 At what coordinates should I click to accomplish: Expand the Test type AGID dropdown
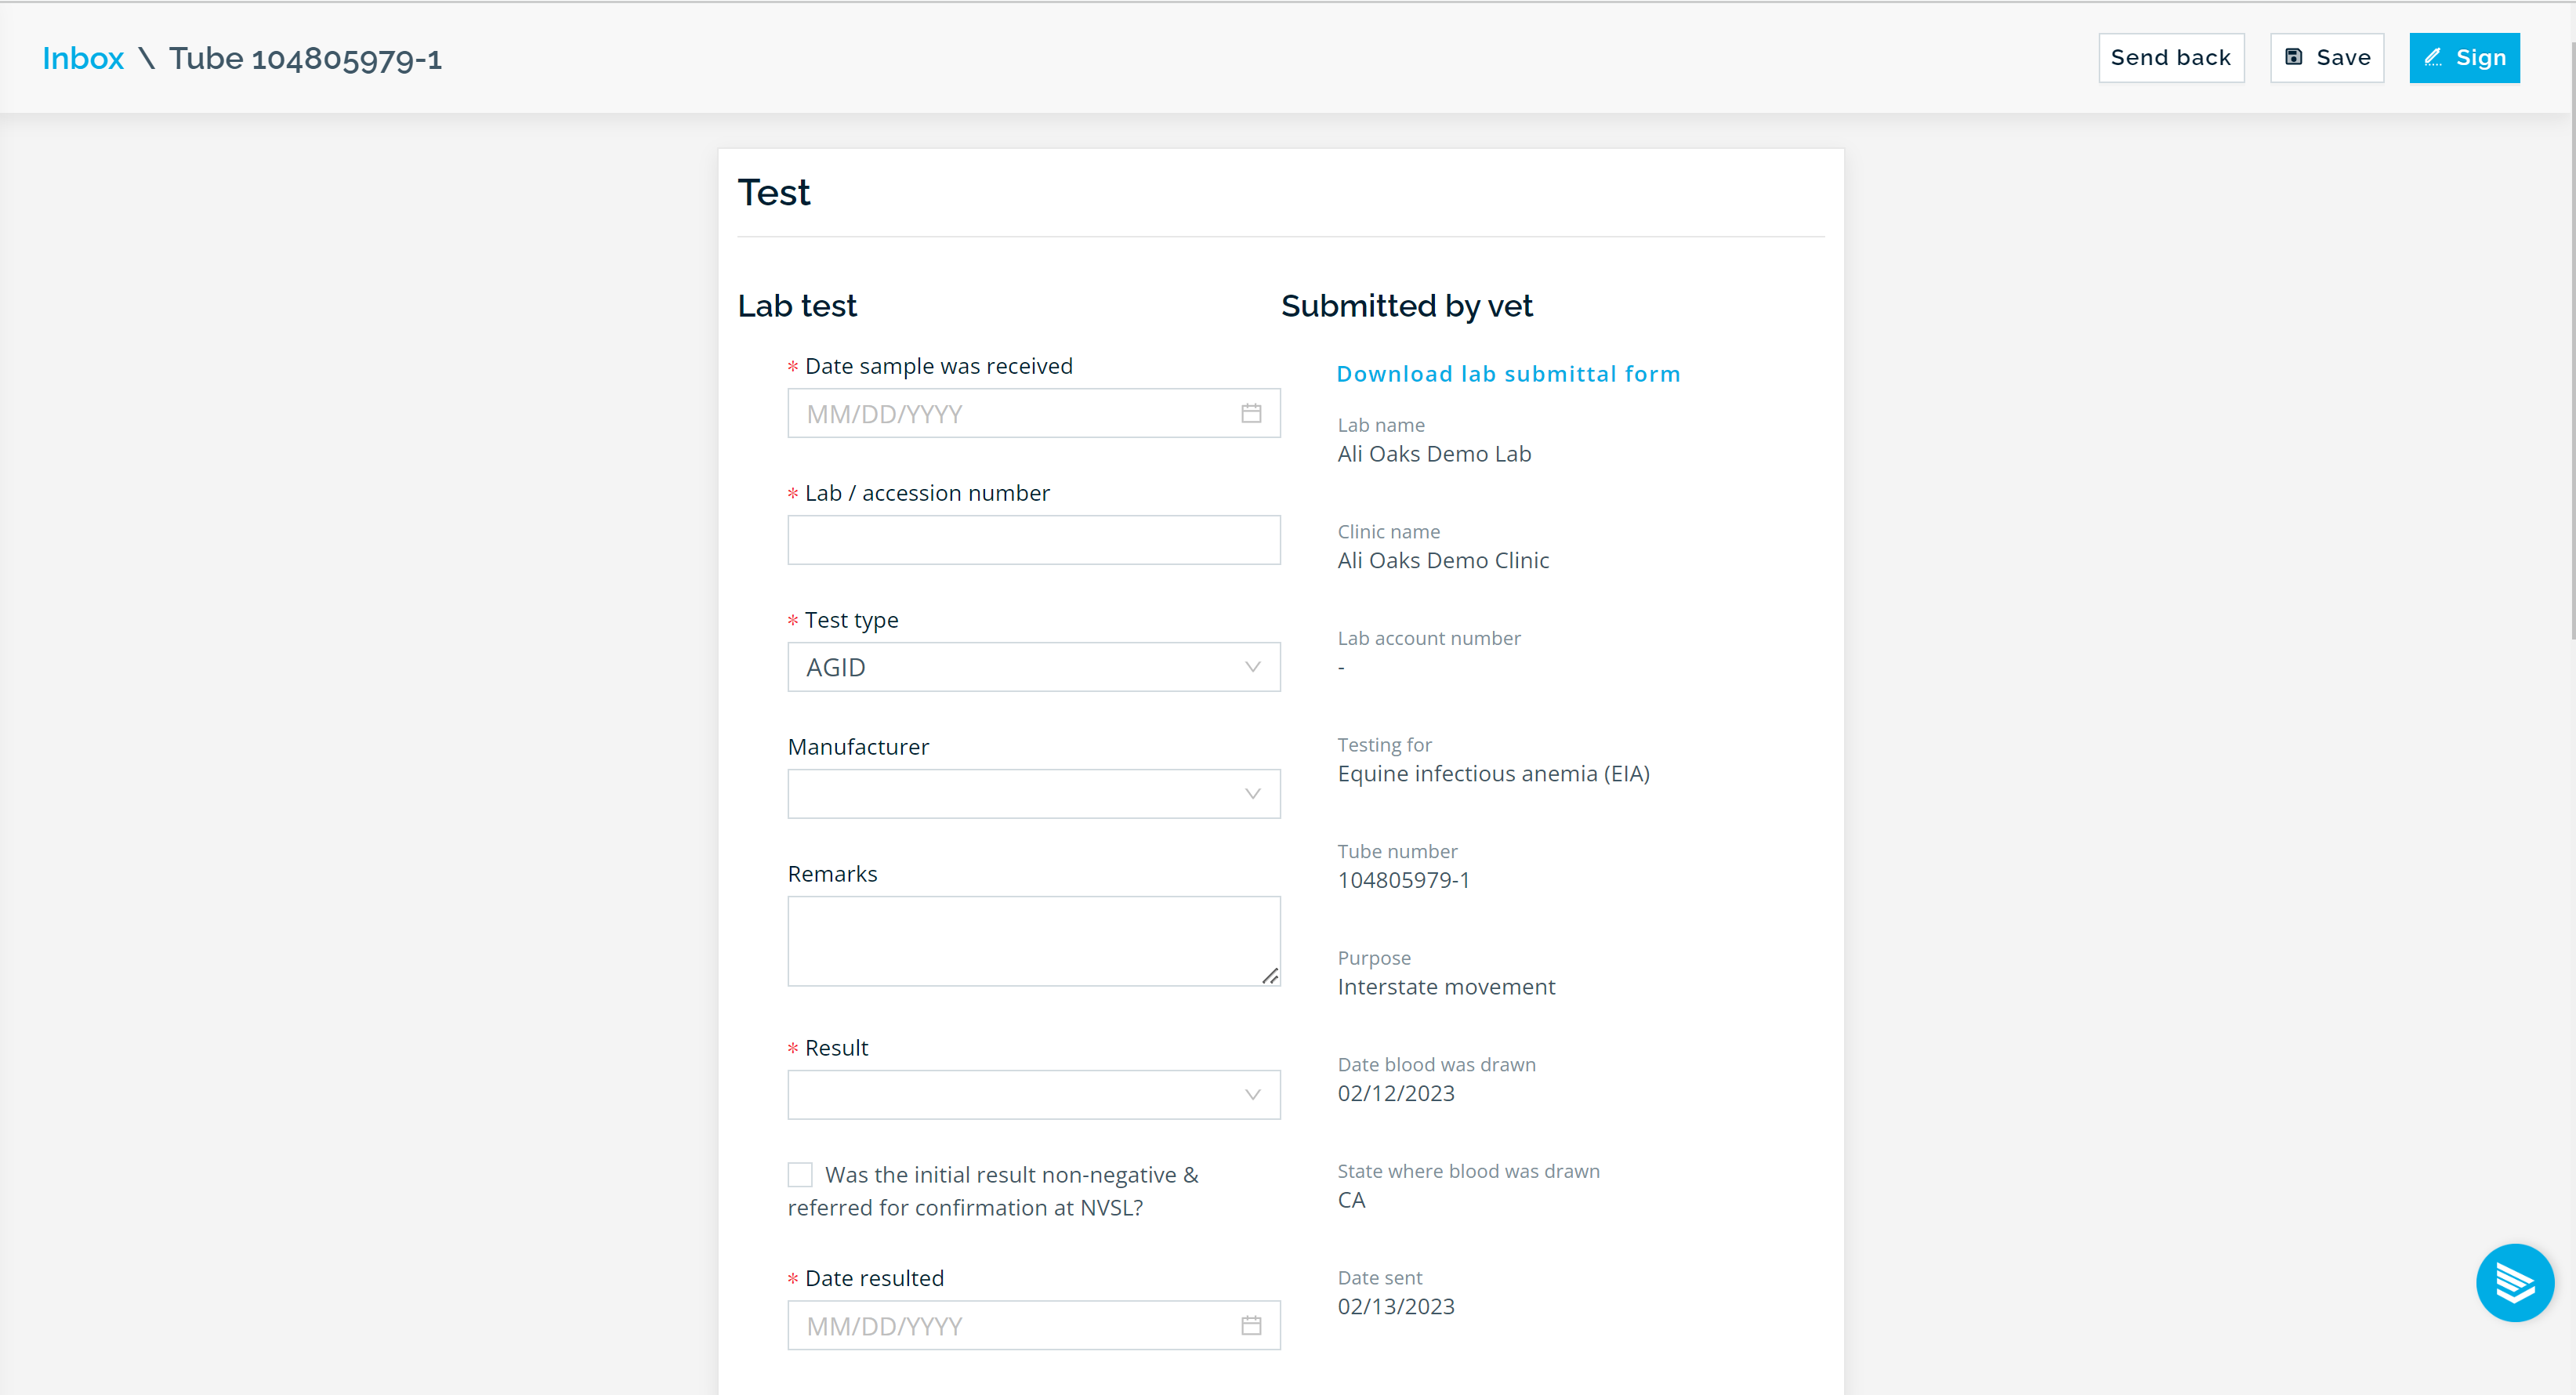(x=1033, y=667)
